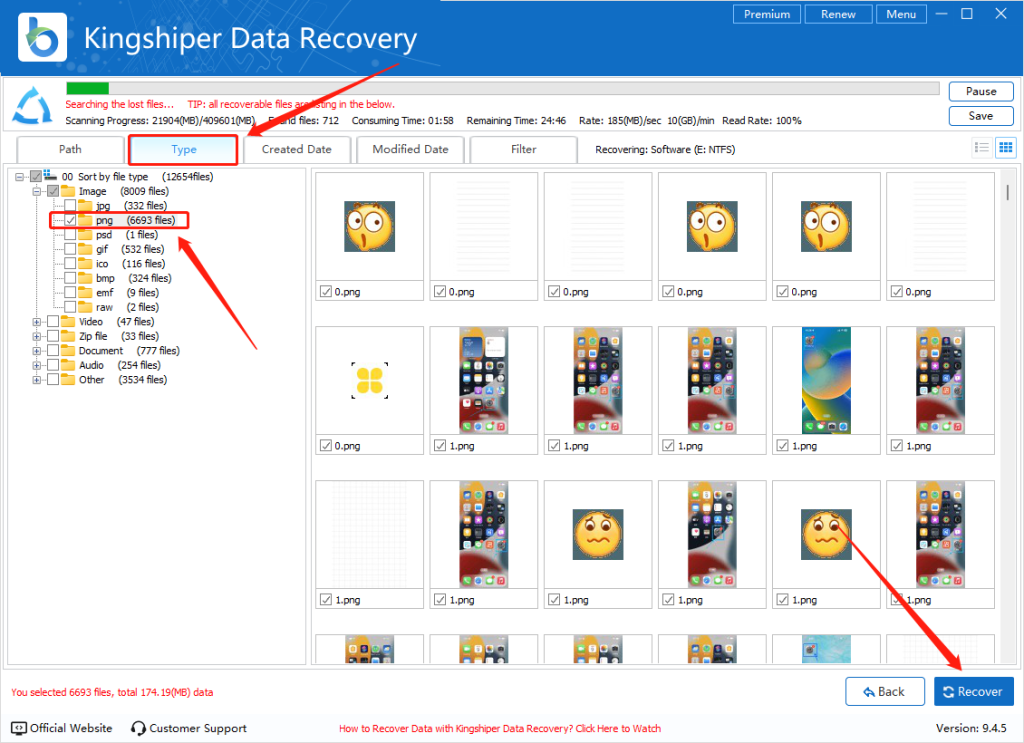Click the Other (3534 files) row text
The image size is (1024, 743).
[123, 379]
